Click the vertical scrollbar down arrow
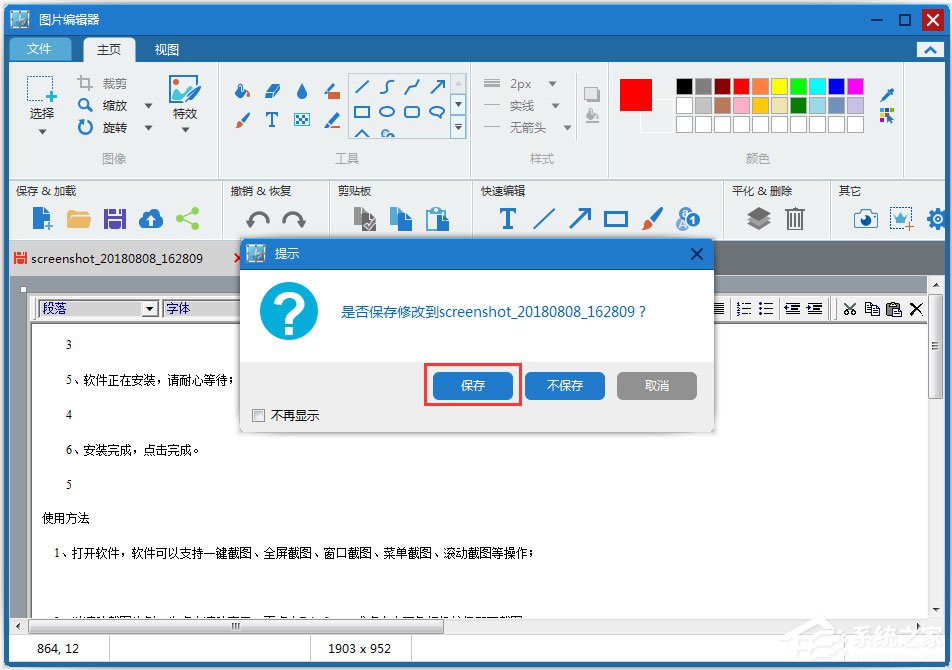The width and height of the screenshot is (952, 670). (x=935, y=610)
